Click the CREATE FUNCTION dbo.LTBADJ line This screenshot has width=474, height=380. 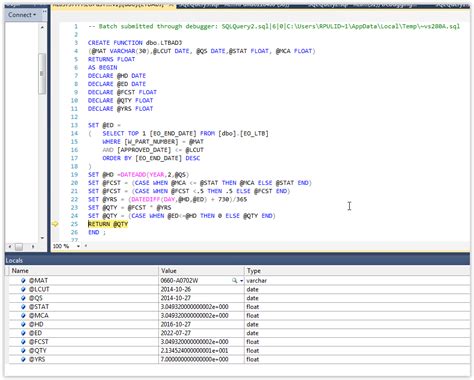tap(135, 43)
